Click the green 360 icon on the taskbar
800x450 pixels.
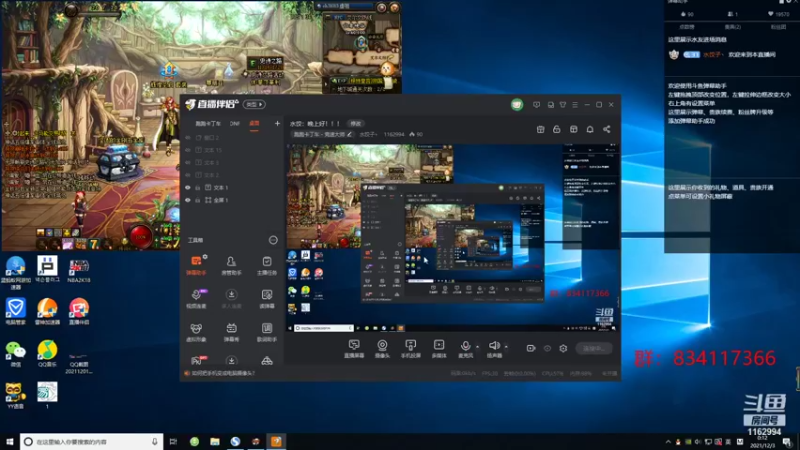point(194,442)
